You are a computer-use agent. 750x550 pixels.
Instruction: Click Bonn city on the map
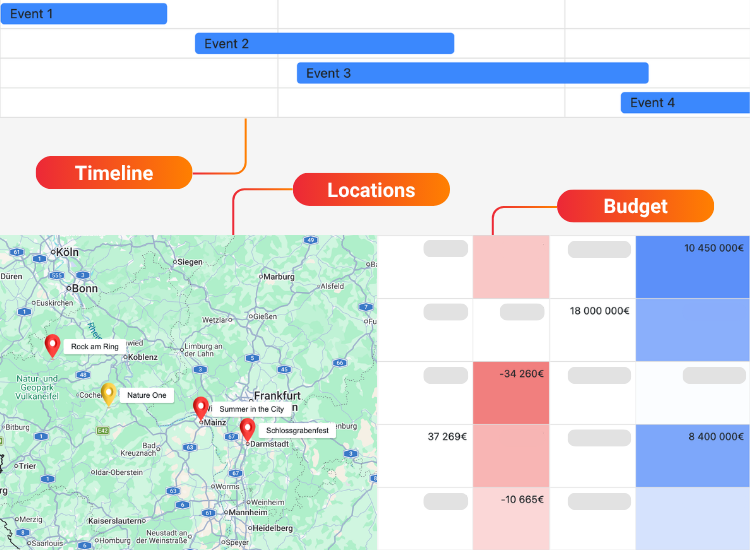tap(85, 288)
